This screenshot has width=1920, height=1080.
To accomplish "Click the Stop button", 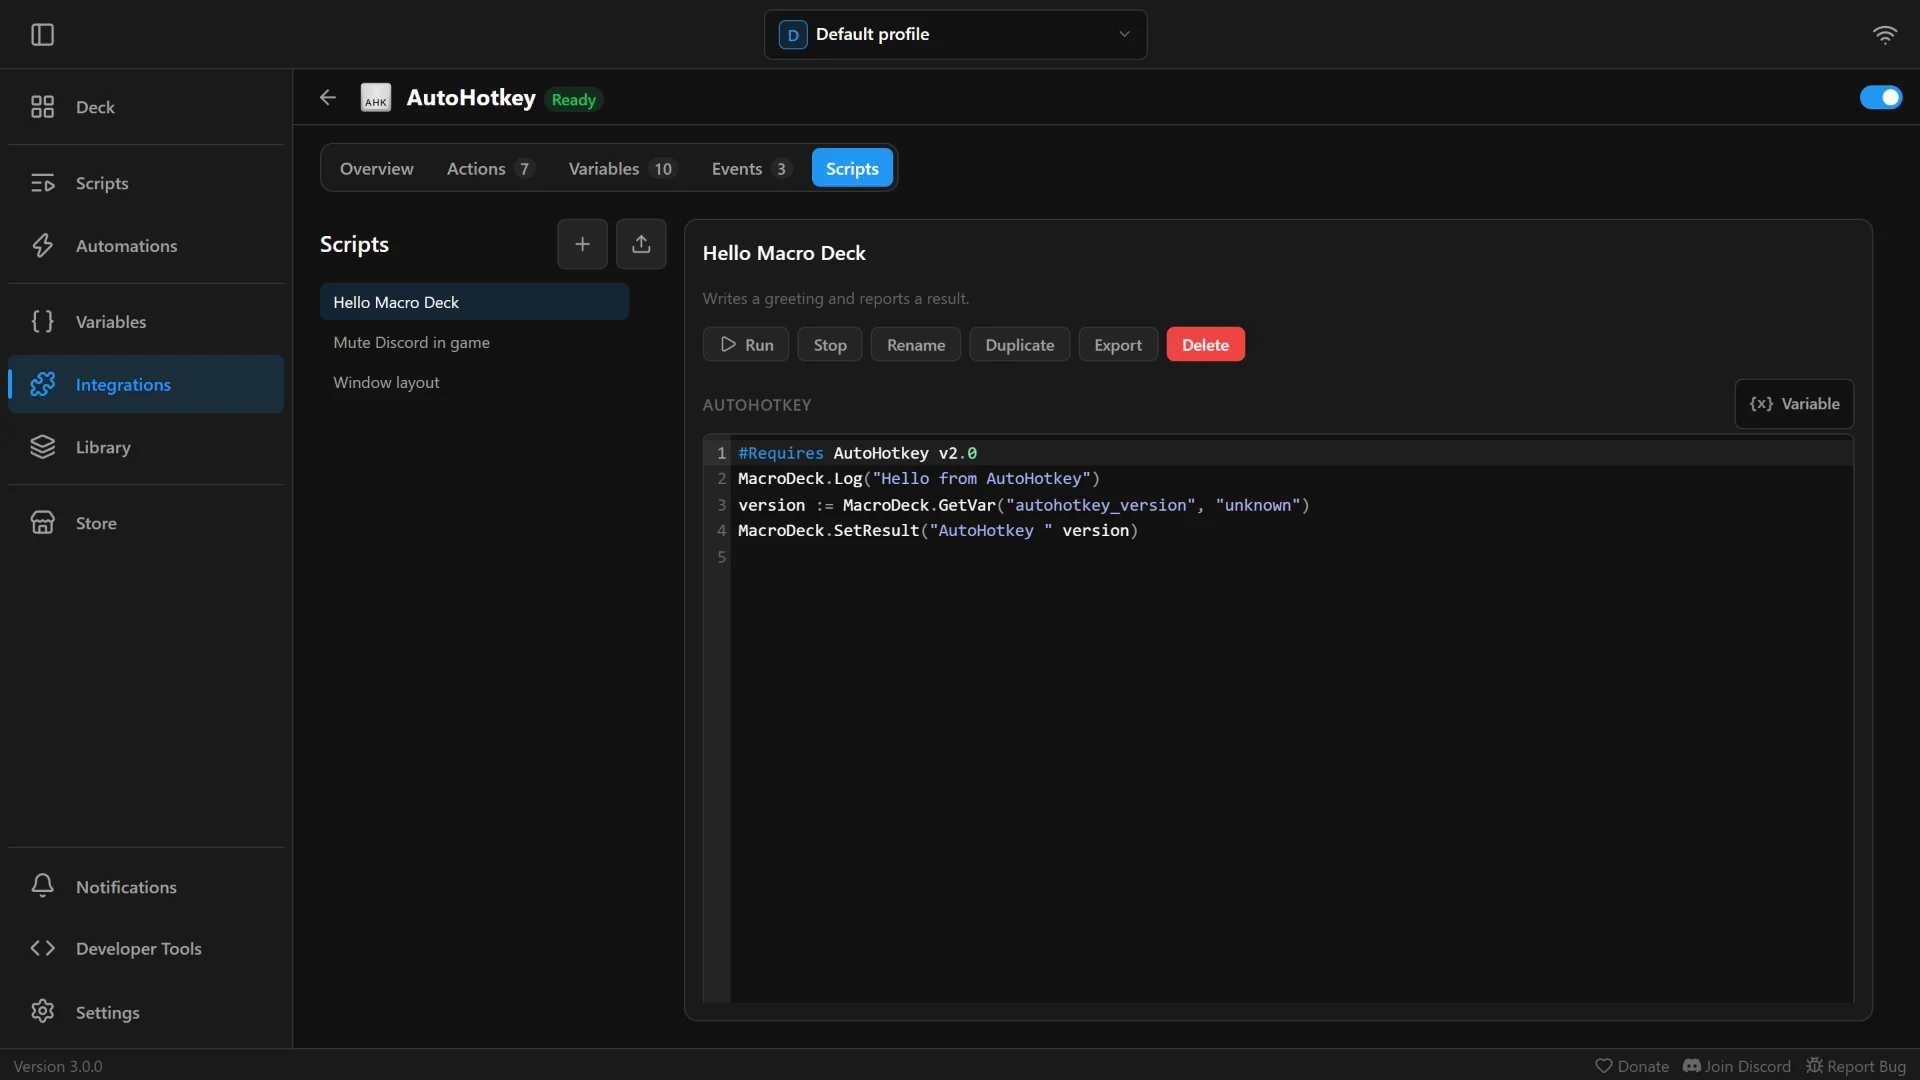I will (830, 344).
